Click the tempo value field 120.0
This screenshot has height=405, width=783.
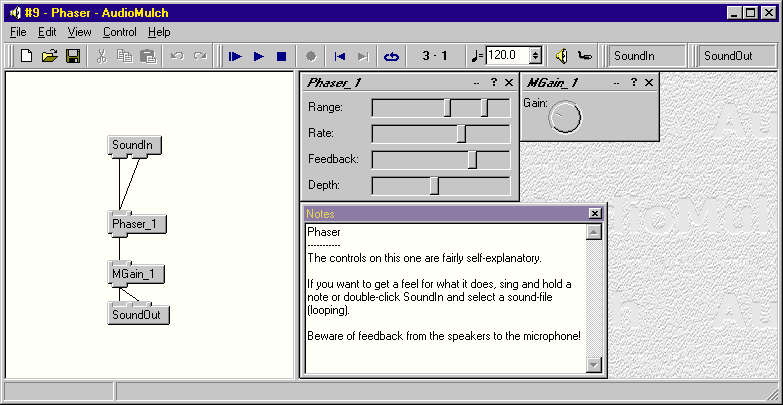click(x=507, y=55)
